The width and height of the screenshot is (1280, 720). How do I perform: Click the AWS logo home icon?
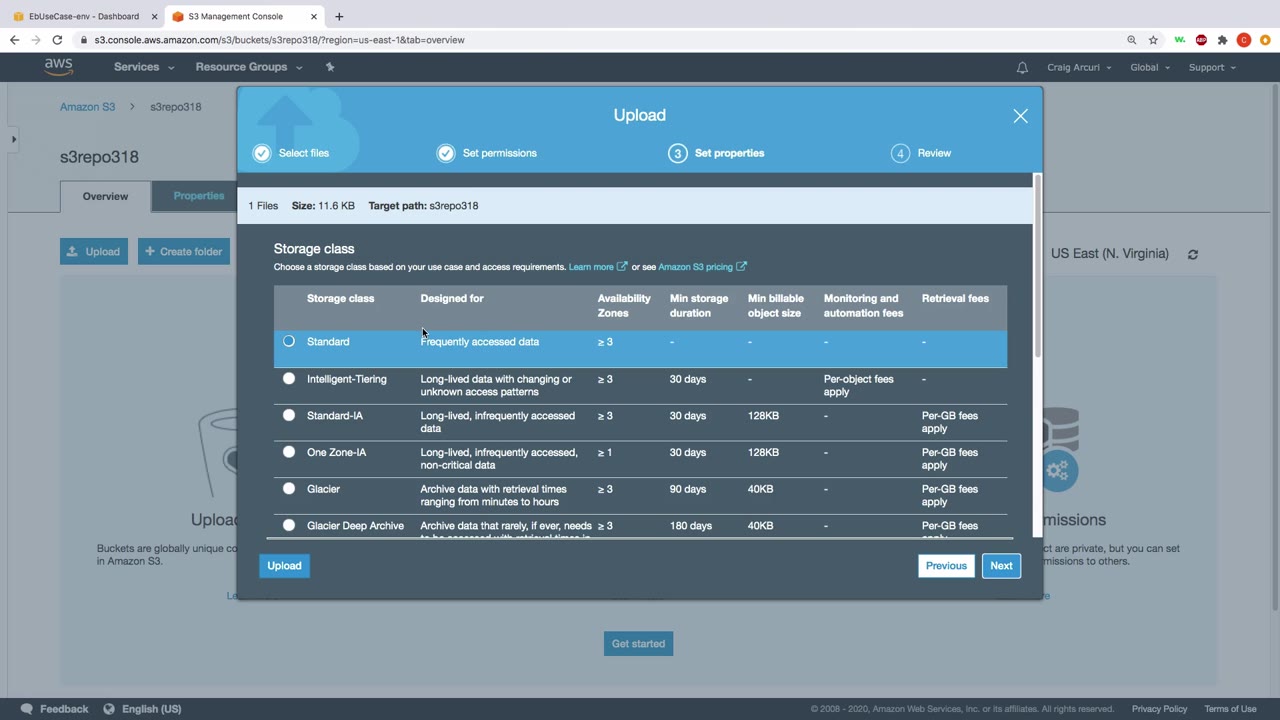[58, 67]
